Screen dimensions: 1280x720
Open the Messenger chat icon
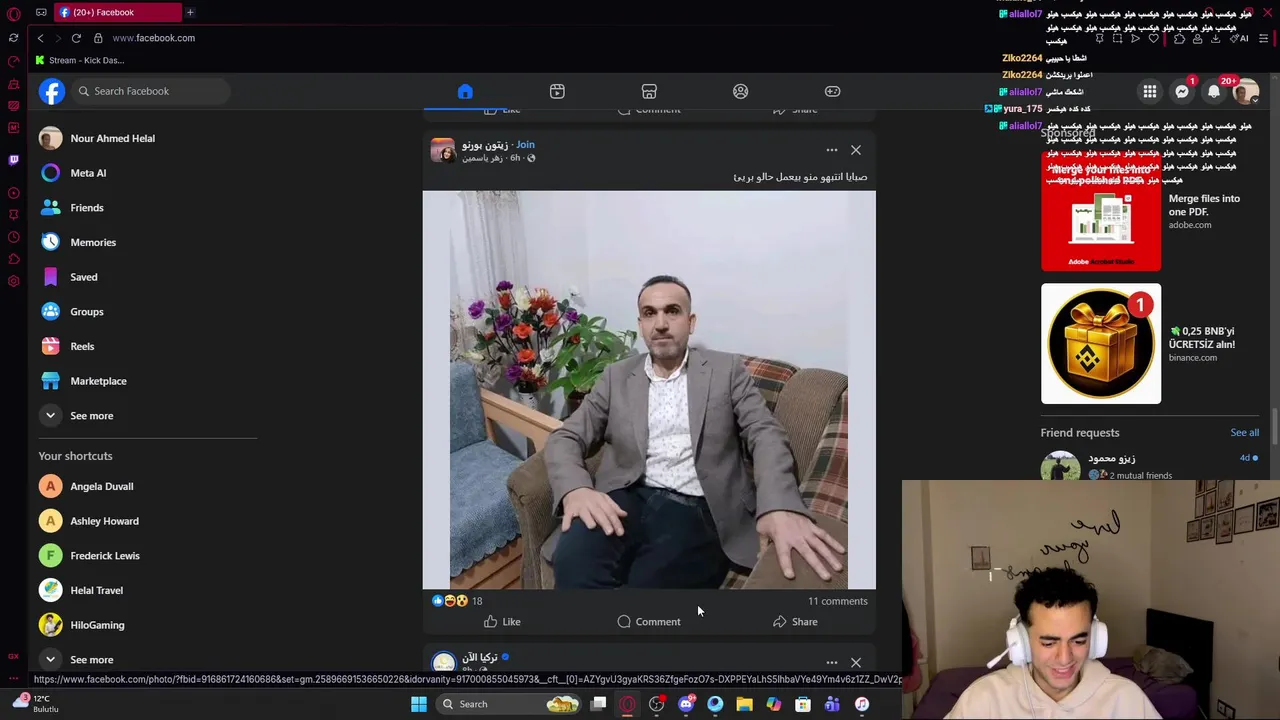(1182, 92)
